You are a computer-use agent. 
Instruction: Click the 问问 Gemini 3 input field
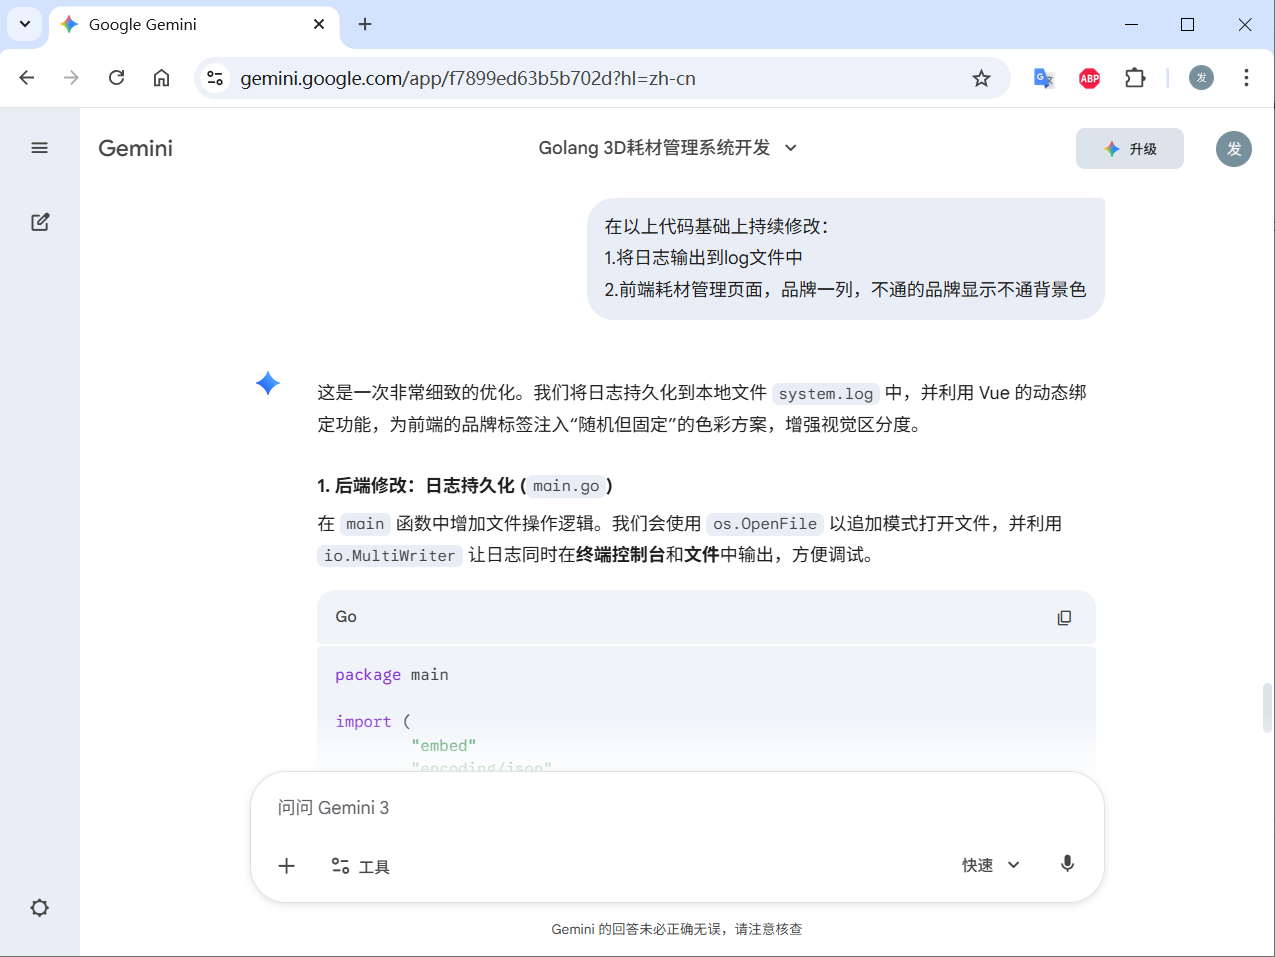660,808
